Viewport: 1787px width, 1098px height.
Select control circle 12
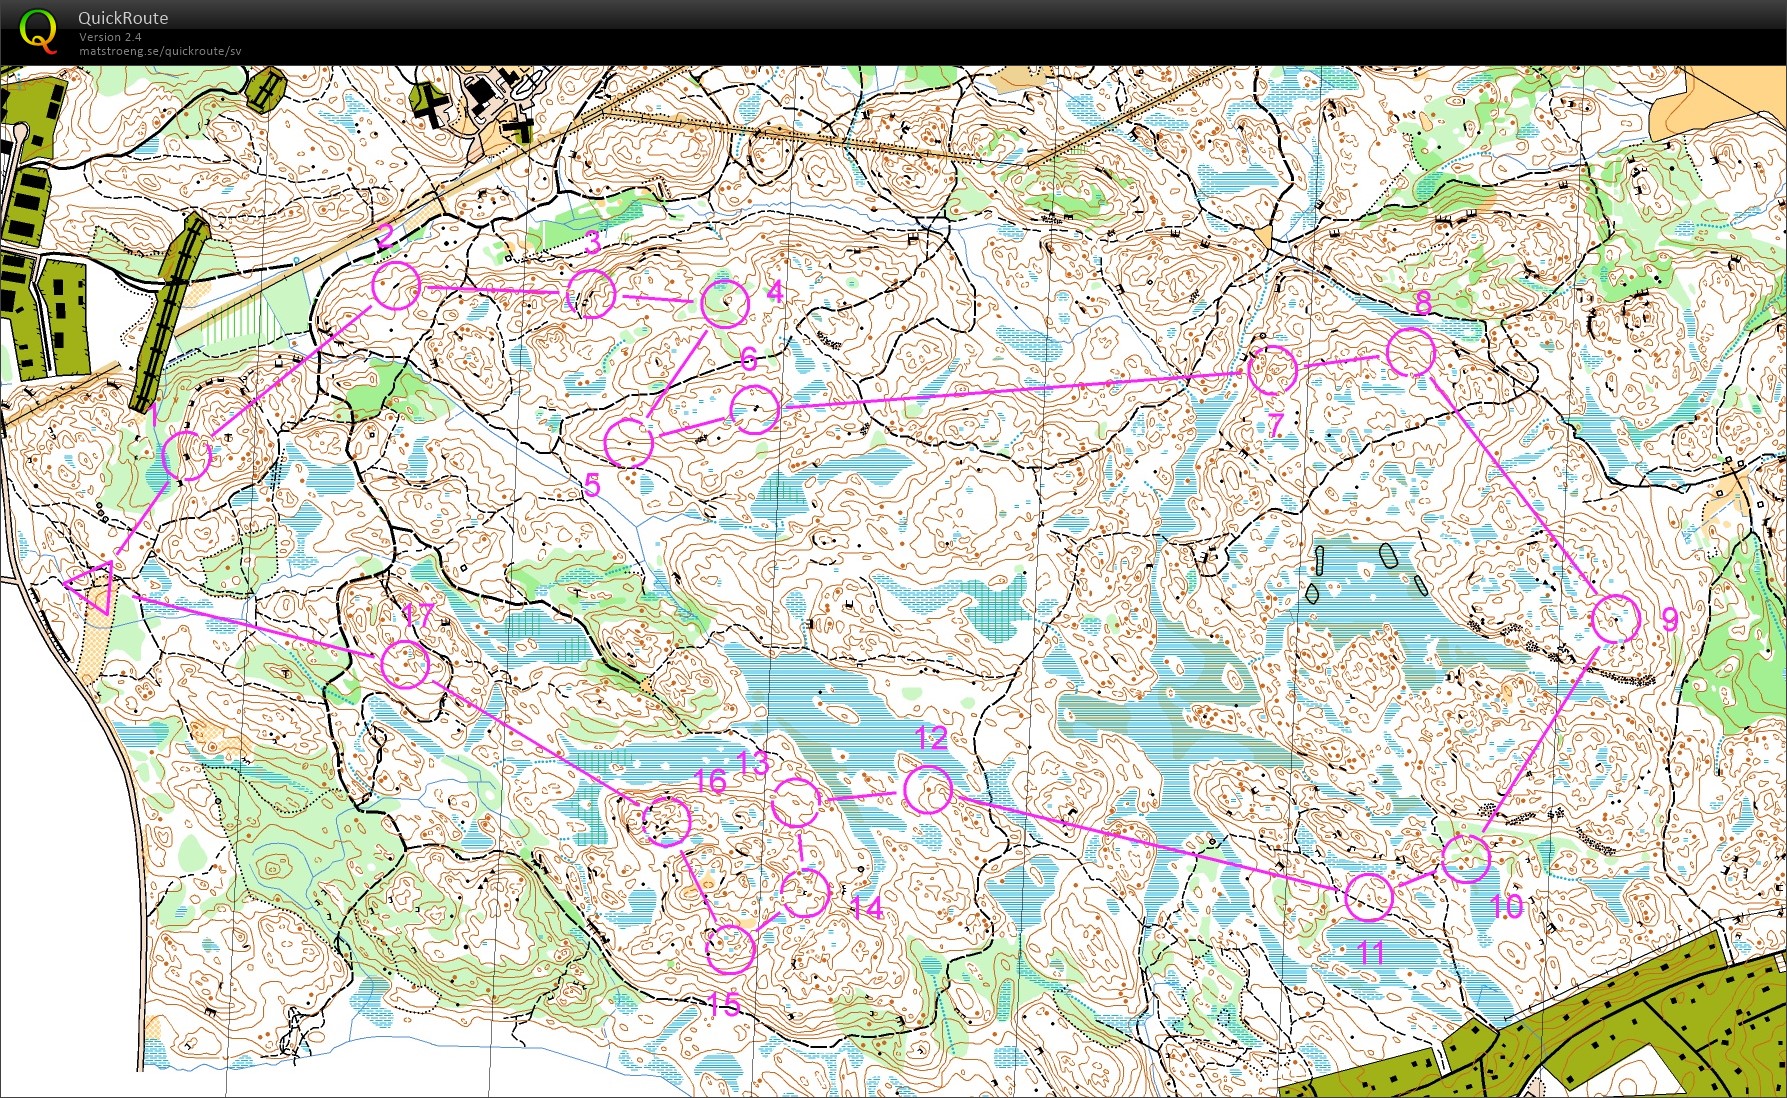[x=928, y=790]
